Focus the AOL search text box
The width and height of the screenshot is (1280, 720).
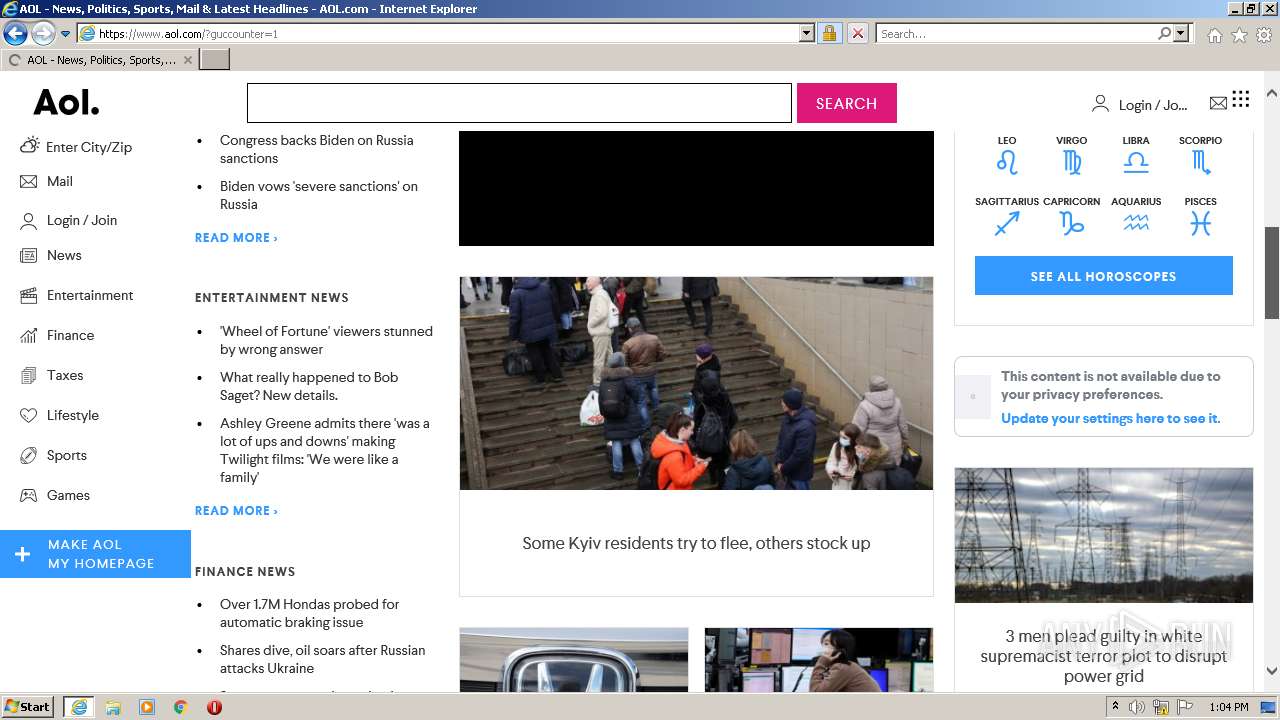pos(519,103)
